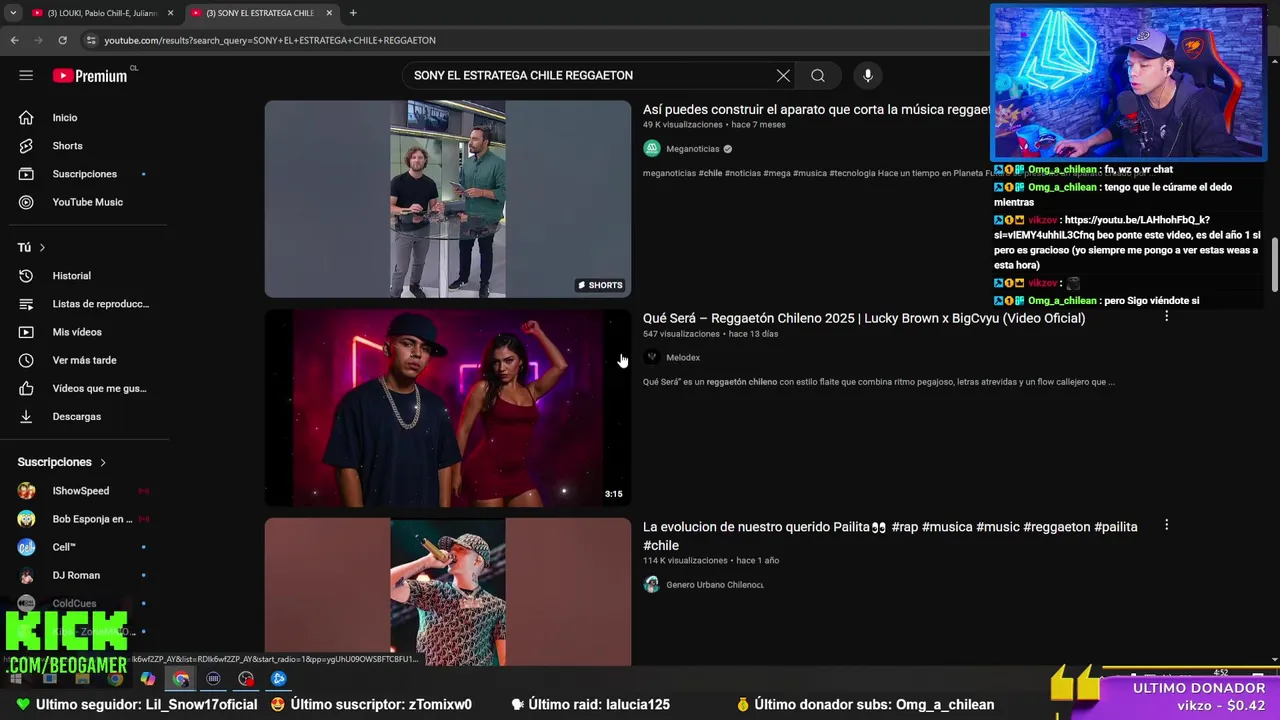Open title 'La evolucion de nuestro querido Pailita'
The image size is (1280, 720).
890,536
